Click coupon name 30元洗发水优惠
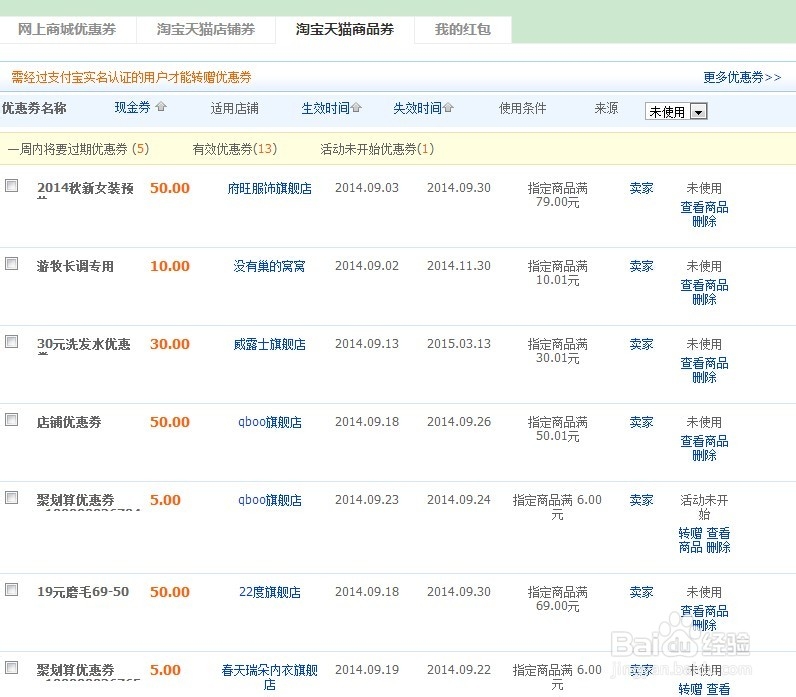796x697 pixels. 84,344
